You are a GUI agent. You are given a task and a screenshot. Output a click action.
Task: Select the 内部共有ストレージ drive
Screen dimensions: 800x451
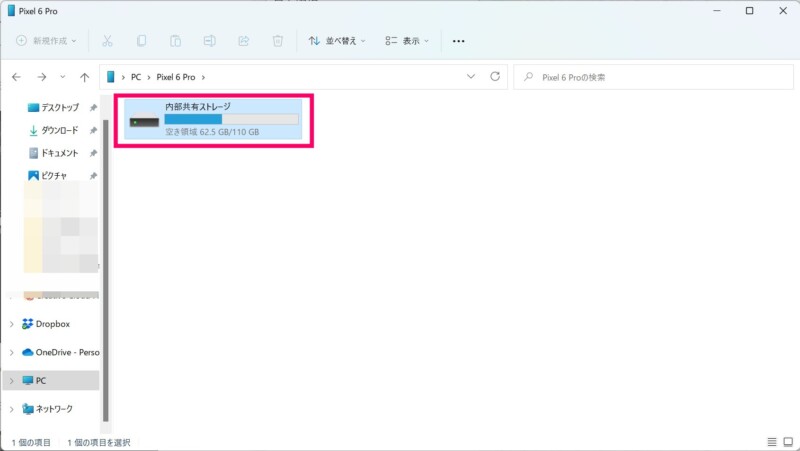(213, 119)
